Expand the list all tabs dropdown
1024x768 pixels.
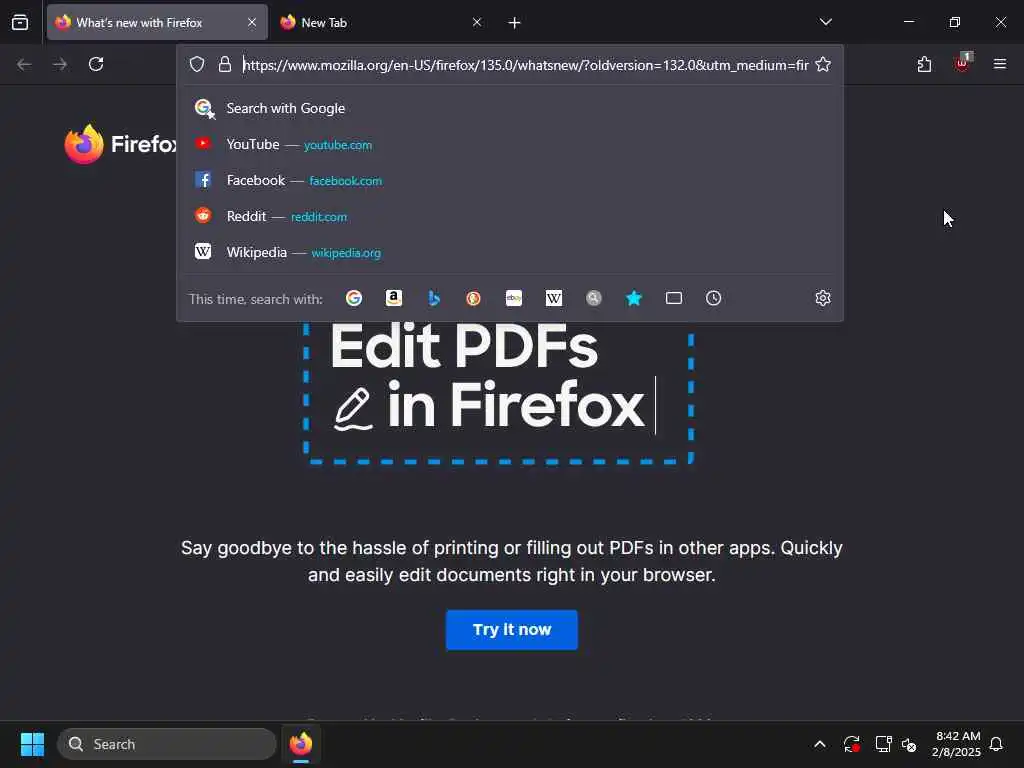pos(825,22)
